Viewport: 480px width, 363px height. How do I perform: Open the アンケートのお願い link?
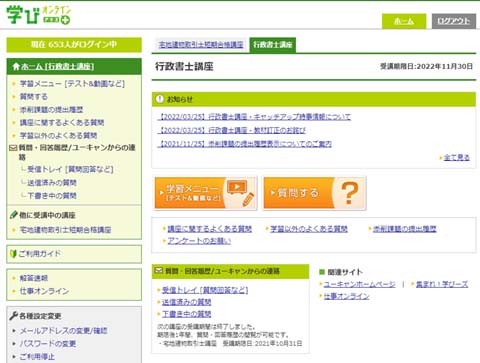point(199,241)
